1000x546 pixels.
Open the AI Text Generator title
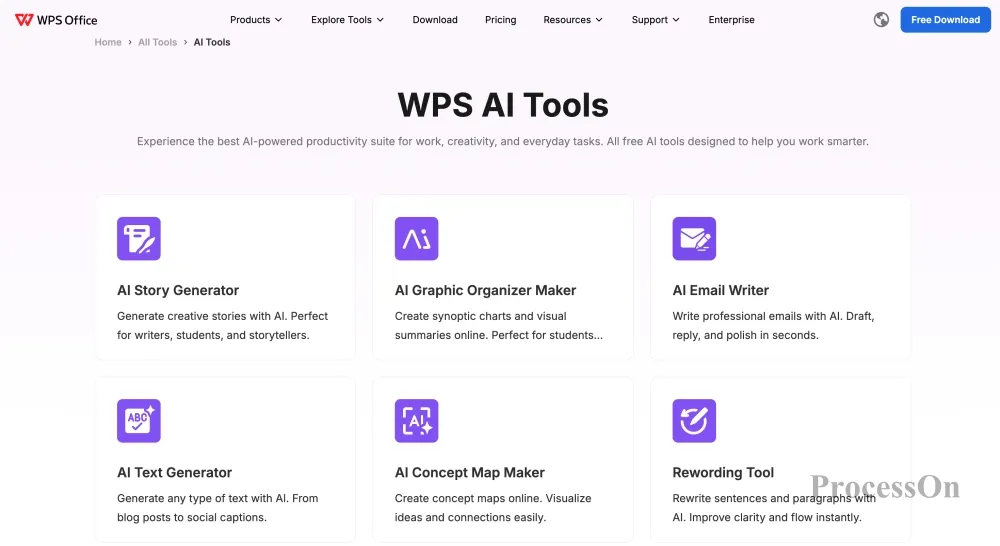[174, 473]
